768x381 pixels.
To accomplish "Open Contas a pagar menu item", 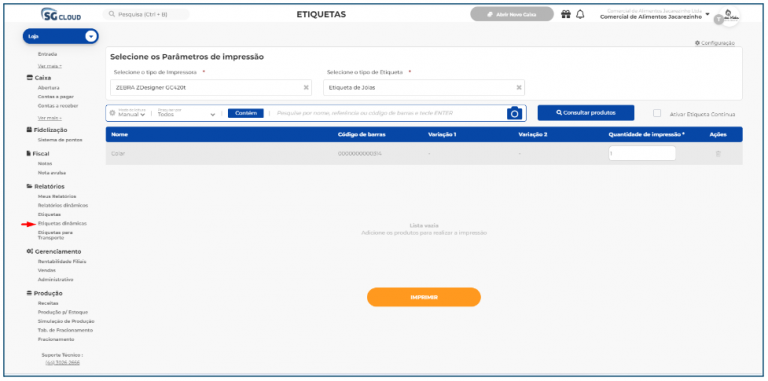I will pyautogui.click(x=55, y=97).
